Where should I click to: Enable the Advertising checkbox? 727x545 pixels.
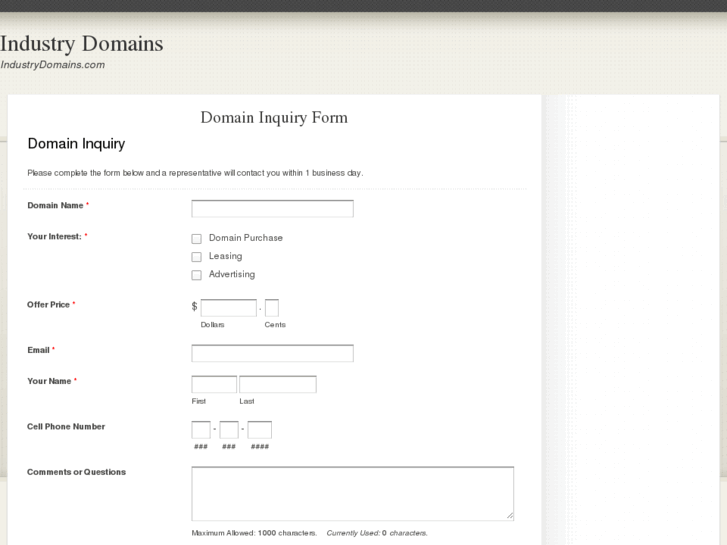click(x=197, y=275)
